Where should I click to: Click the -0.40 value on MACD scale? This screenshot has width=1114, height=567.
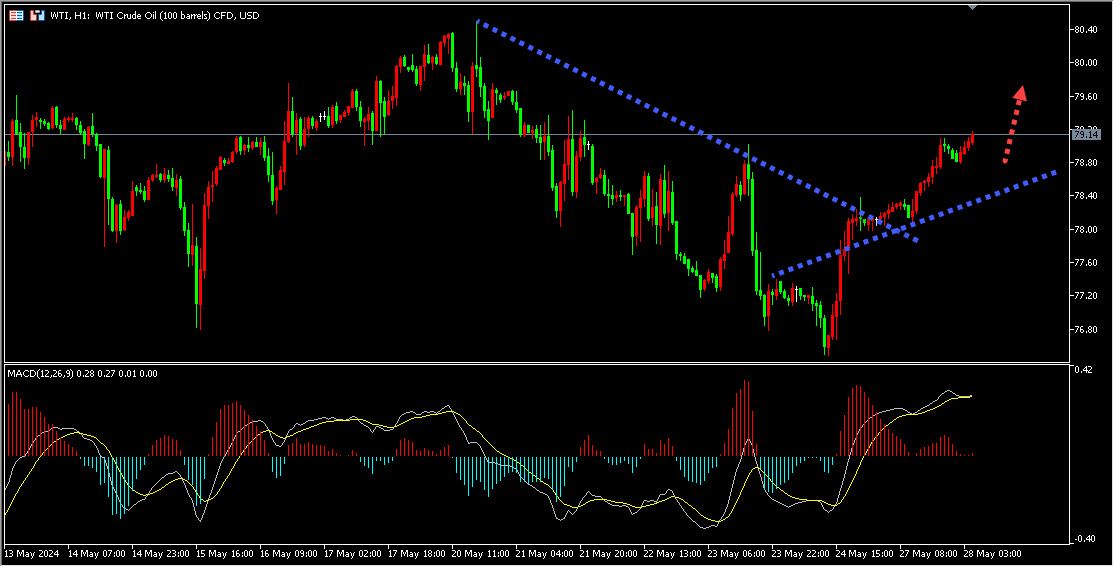[1082, 539]
